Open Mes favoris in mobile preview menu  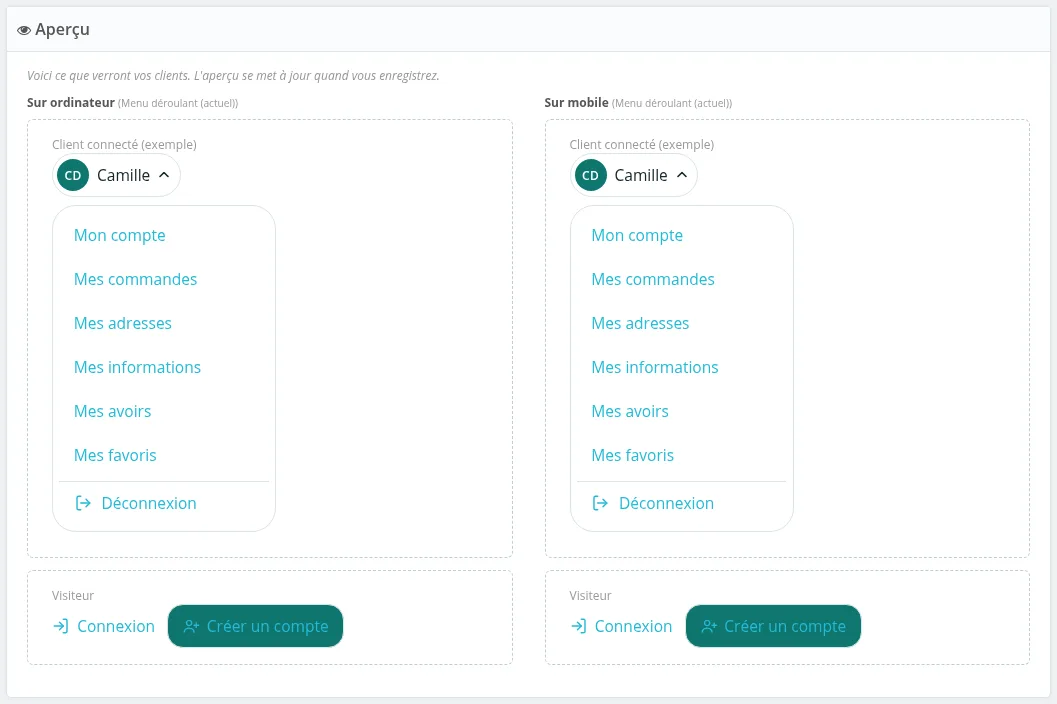[x=633, y=455]
